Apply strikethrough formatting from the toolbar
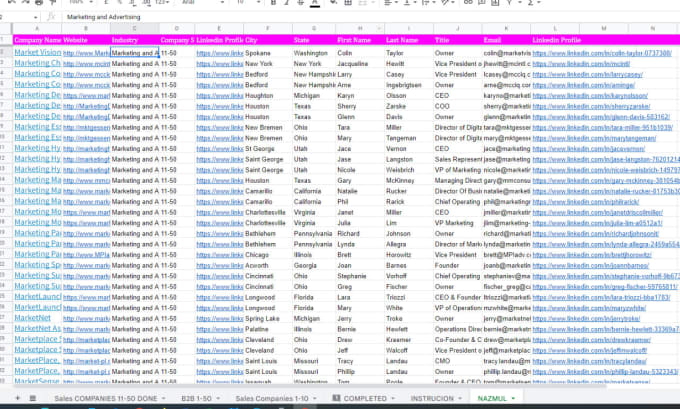 click(300, 2)
